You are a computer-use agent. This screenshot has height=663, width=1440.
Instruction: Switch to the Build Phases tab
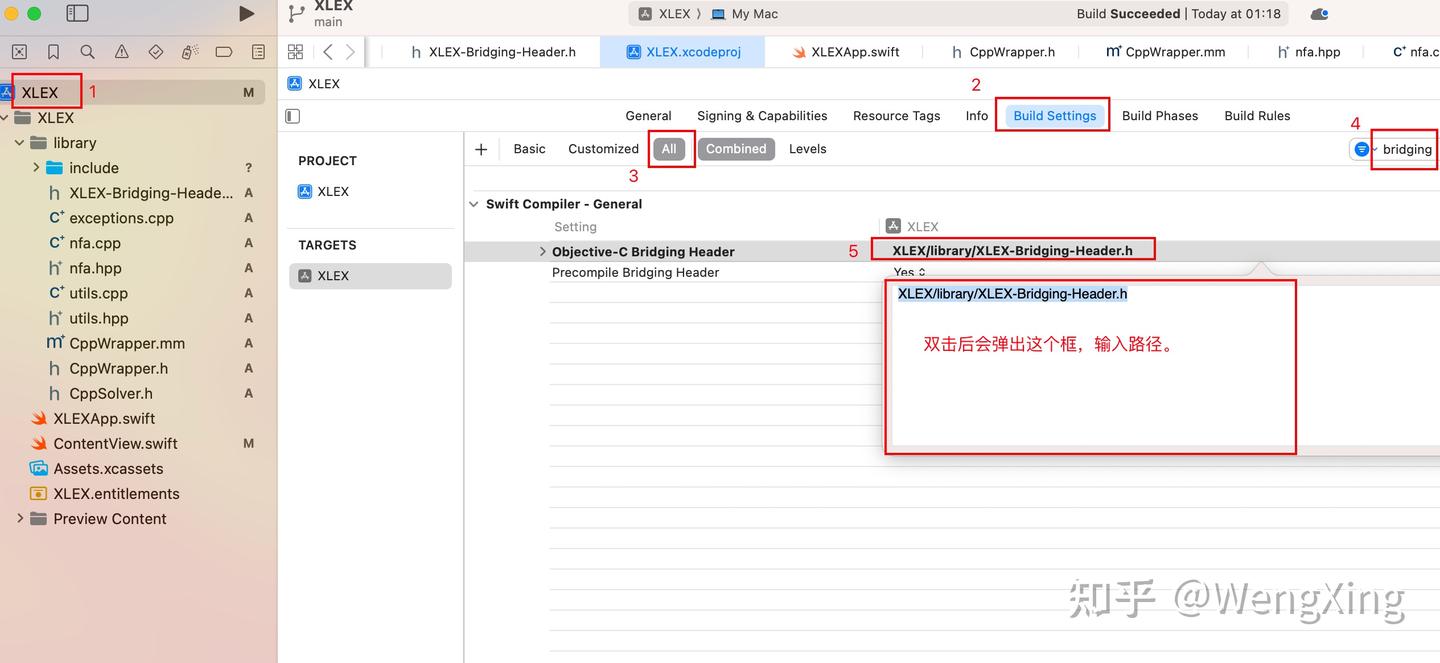click(1160, 116)
